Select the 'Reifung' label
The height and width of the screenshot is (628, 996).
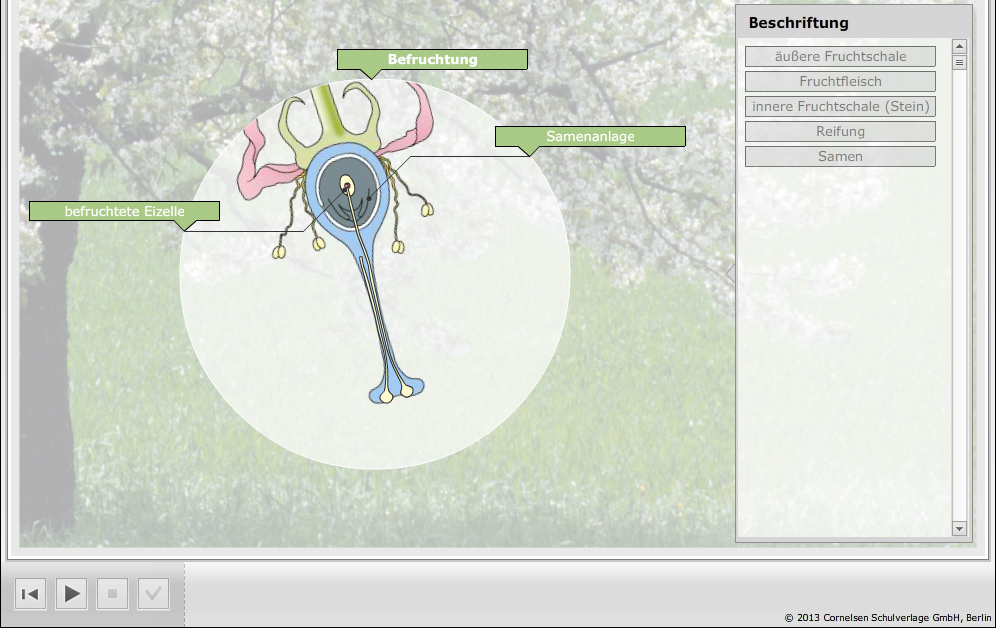(840, 132)
